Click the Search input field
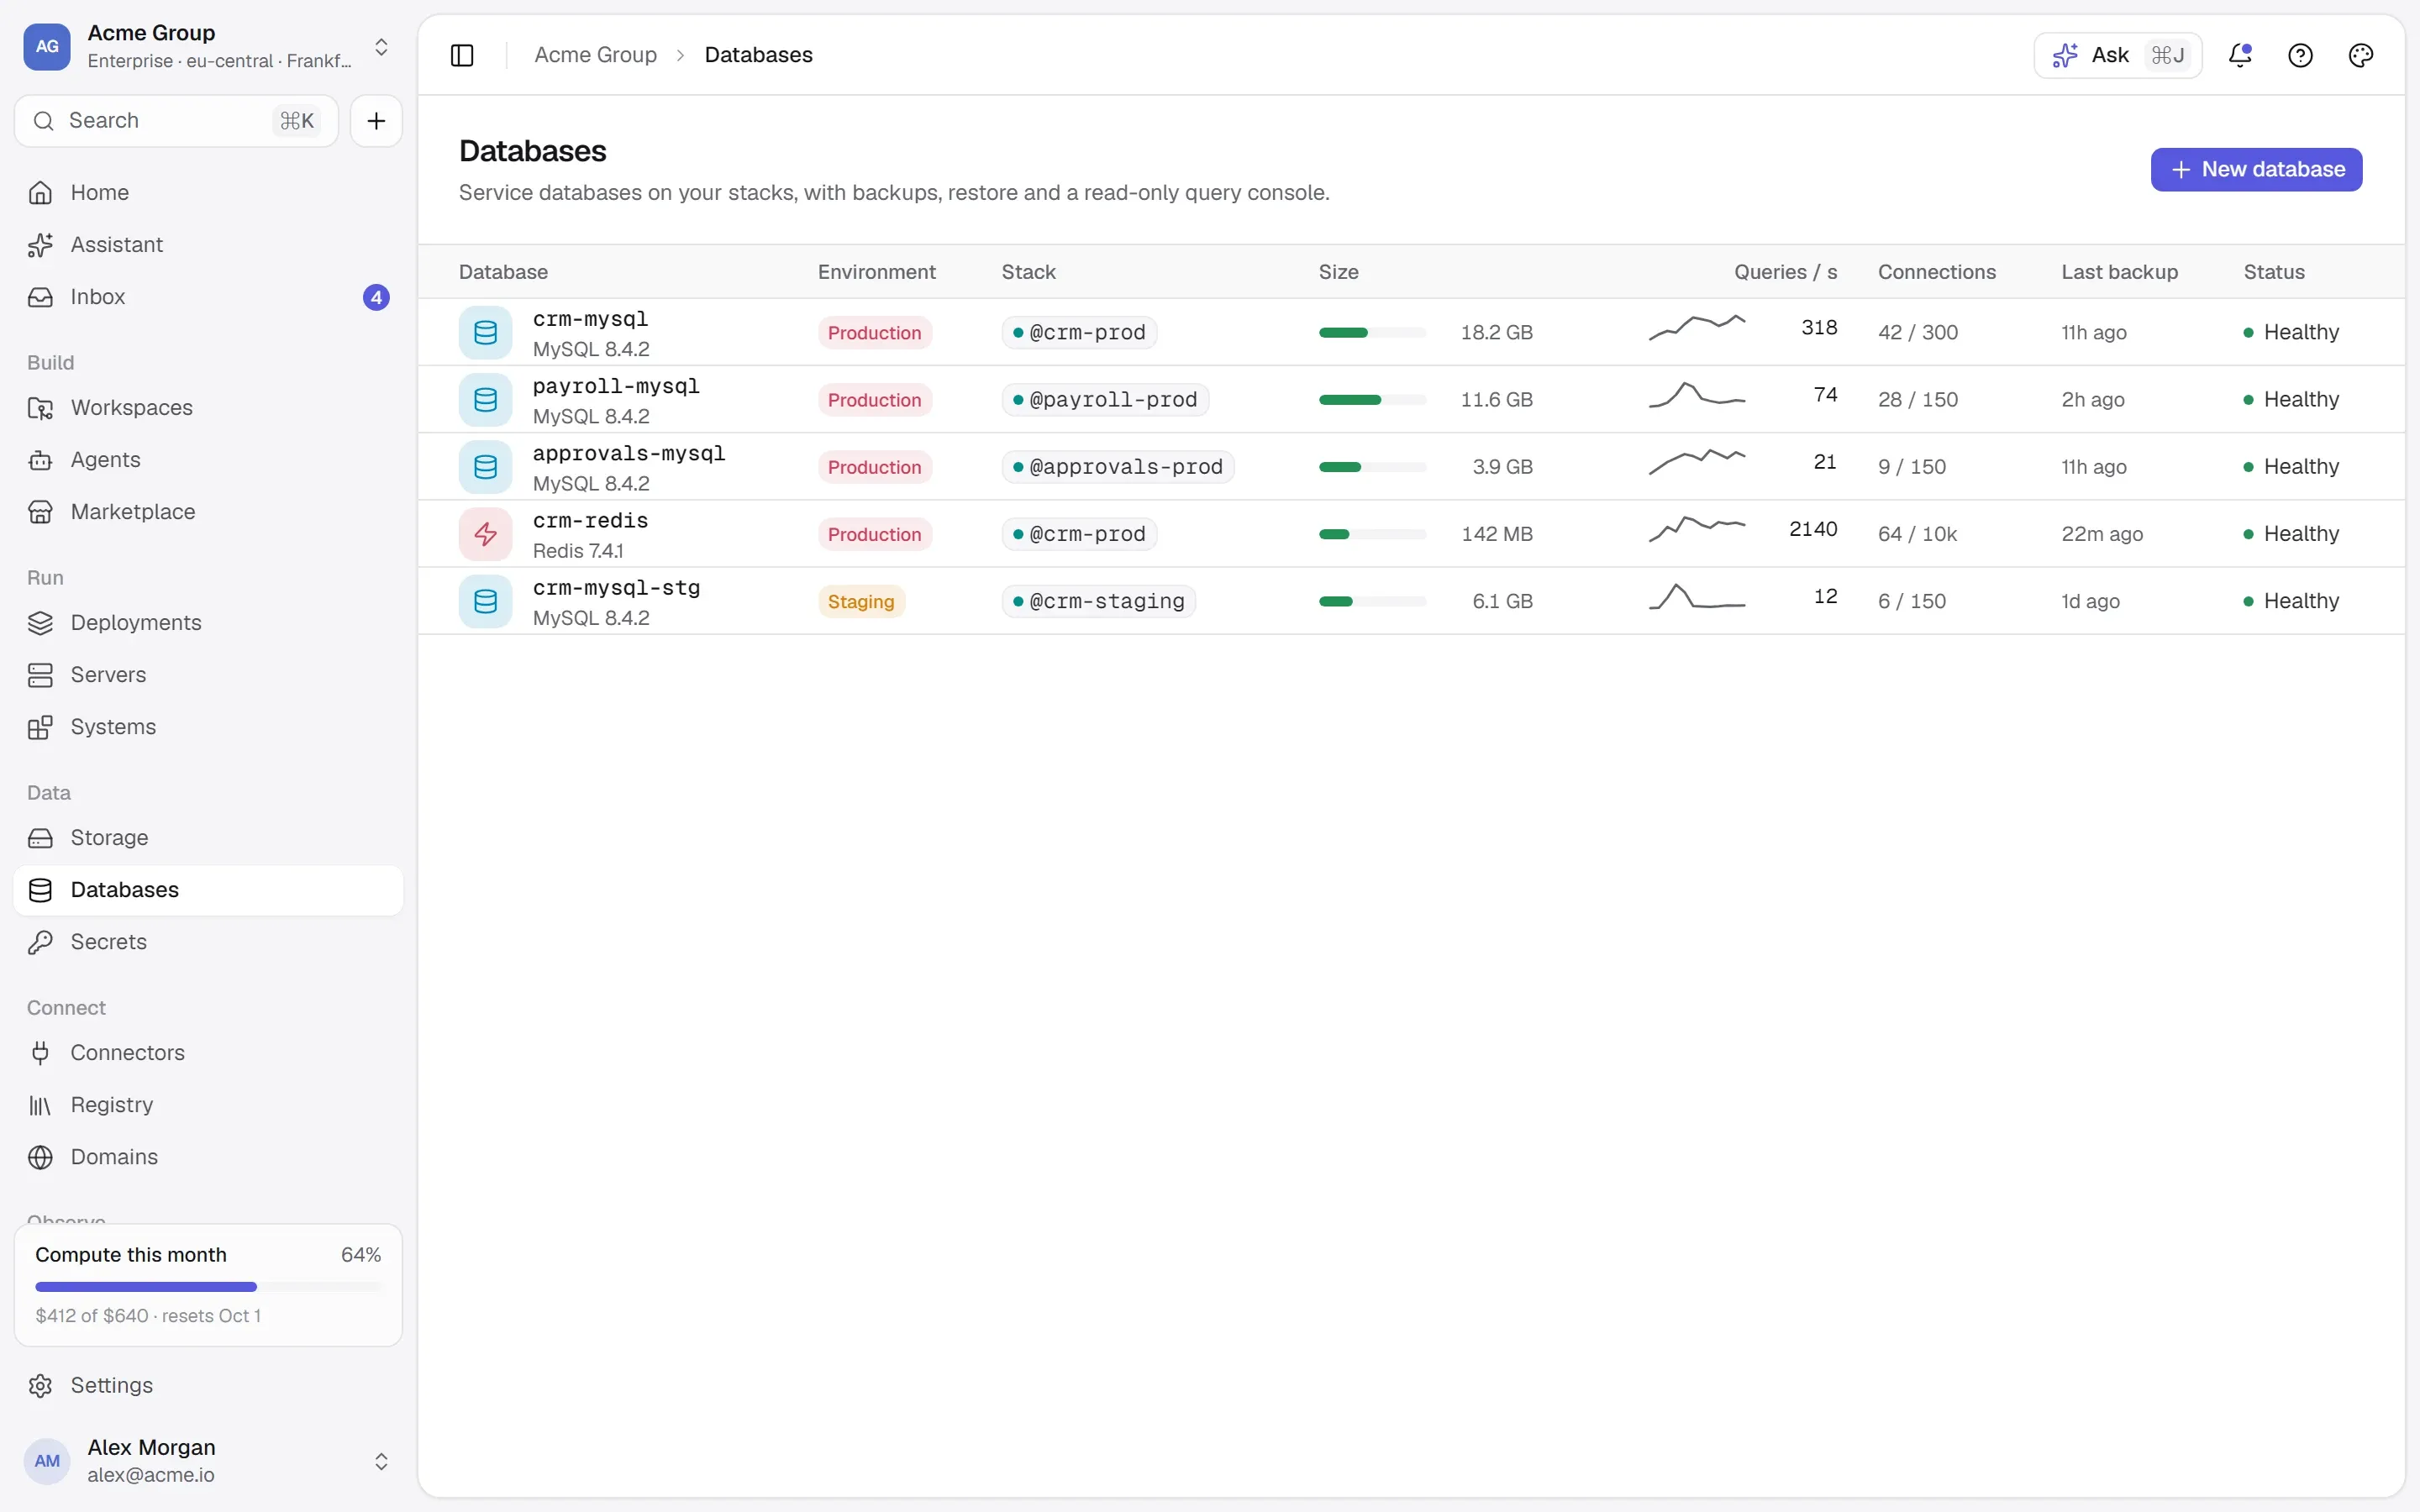This screenshot has width=2420, height=1512. pos(176,121)
